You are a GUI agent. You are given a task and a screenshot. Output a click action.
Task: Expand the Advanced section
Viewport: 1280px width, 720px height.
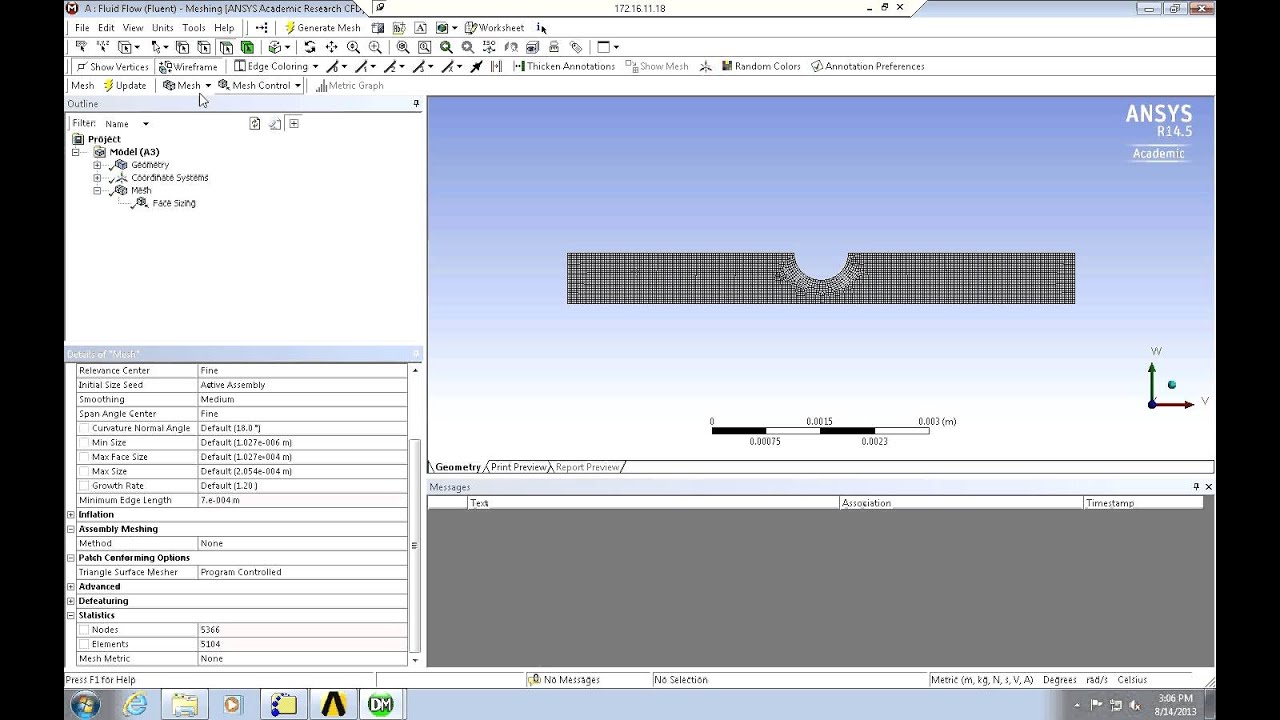[71, 587]
